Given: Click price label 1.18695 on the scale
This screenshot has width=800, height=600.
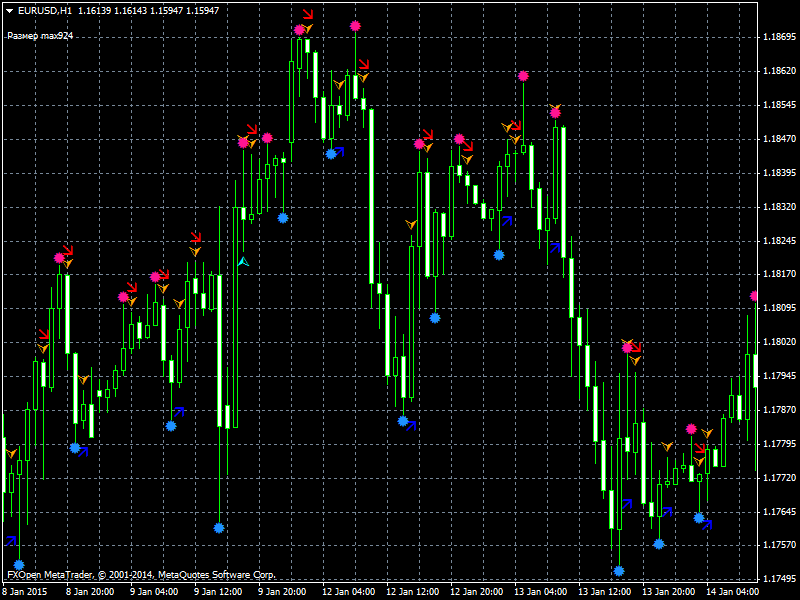Looking at the screenshot, I should coord(779,37).
